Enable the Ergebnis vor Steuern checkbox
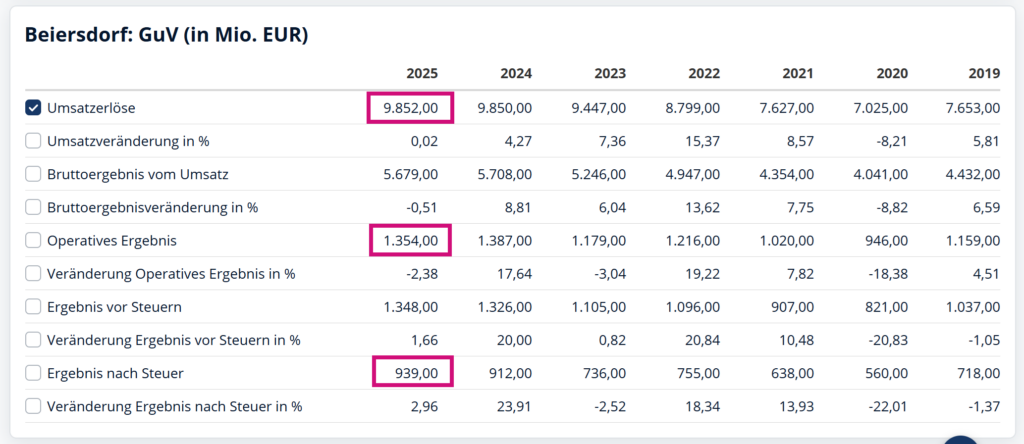Screen dimensions: 1024x444 [33, 306]
